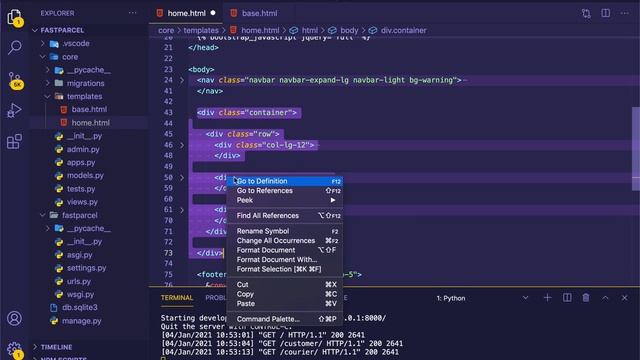Click Open Changes icon in editor toolbar
Viewport: 640px width, 360px height.
click(586, 13)
